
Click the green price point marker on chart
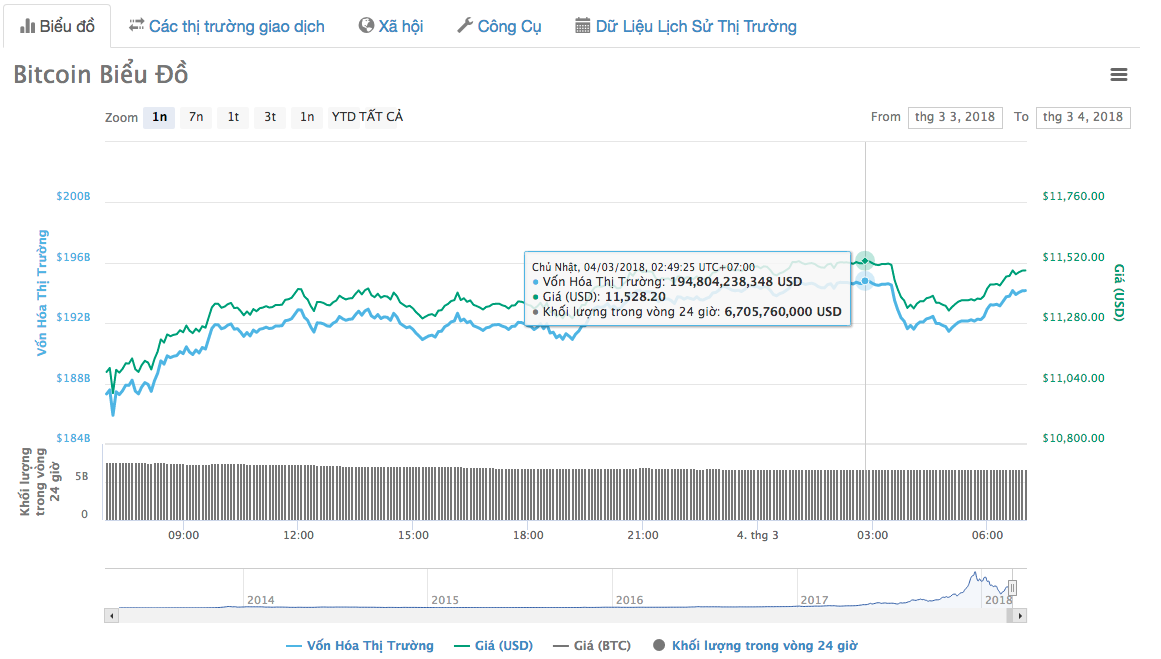tap(865, 261)
